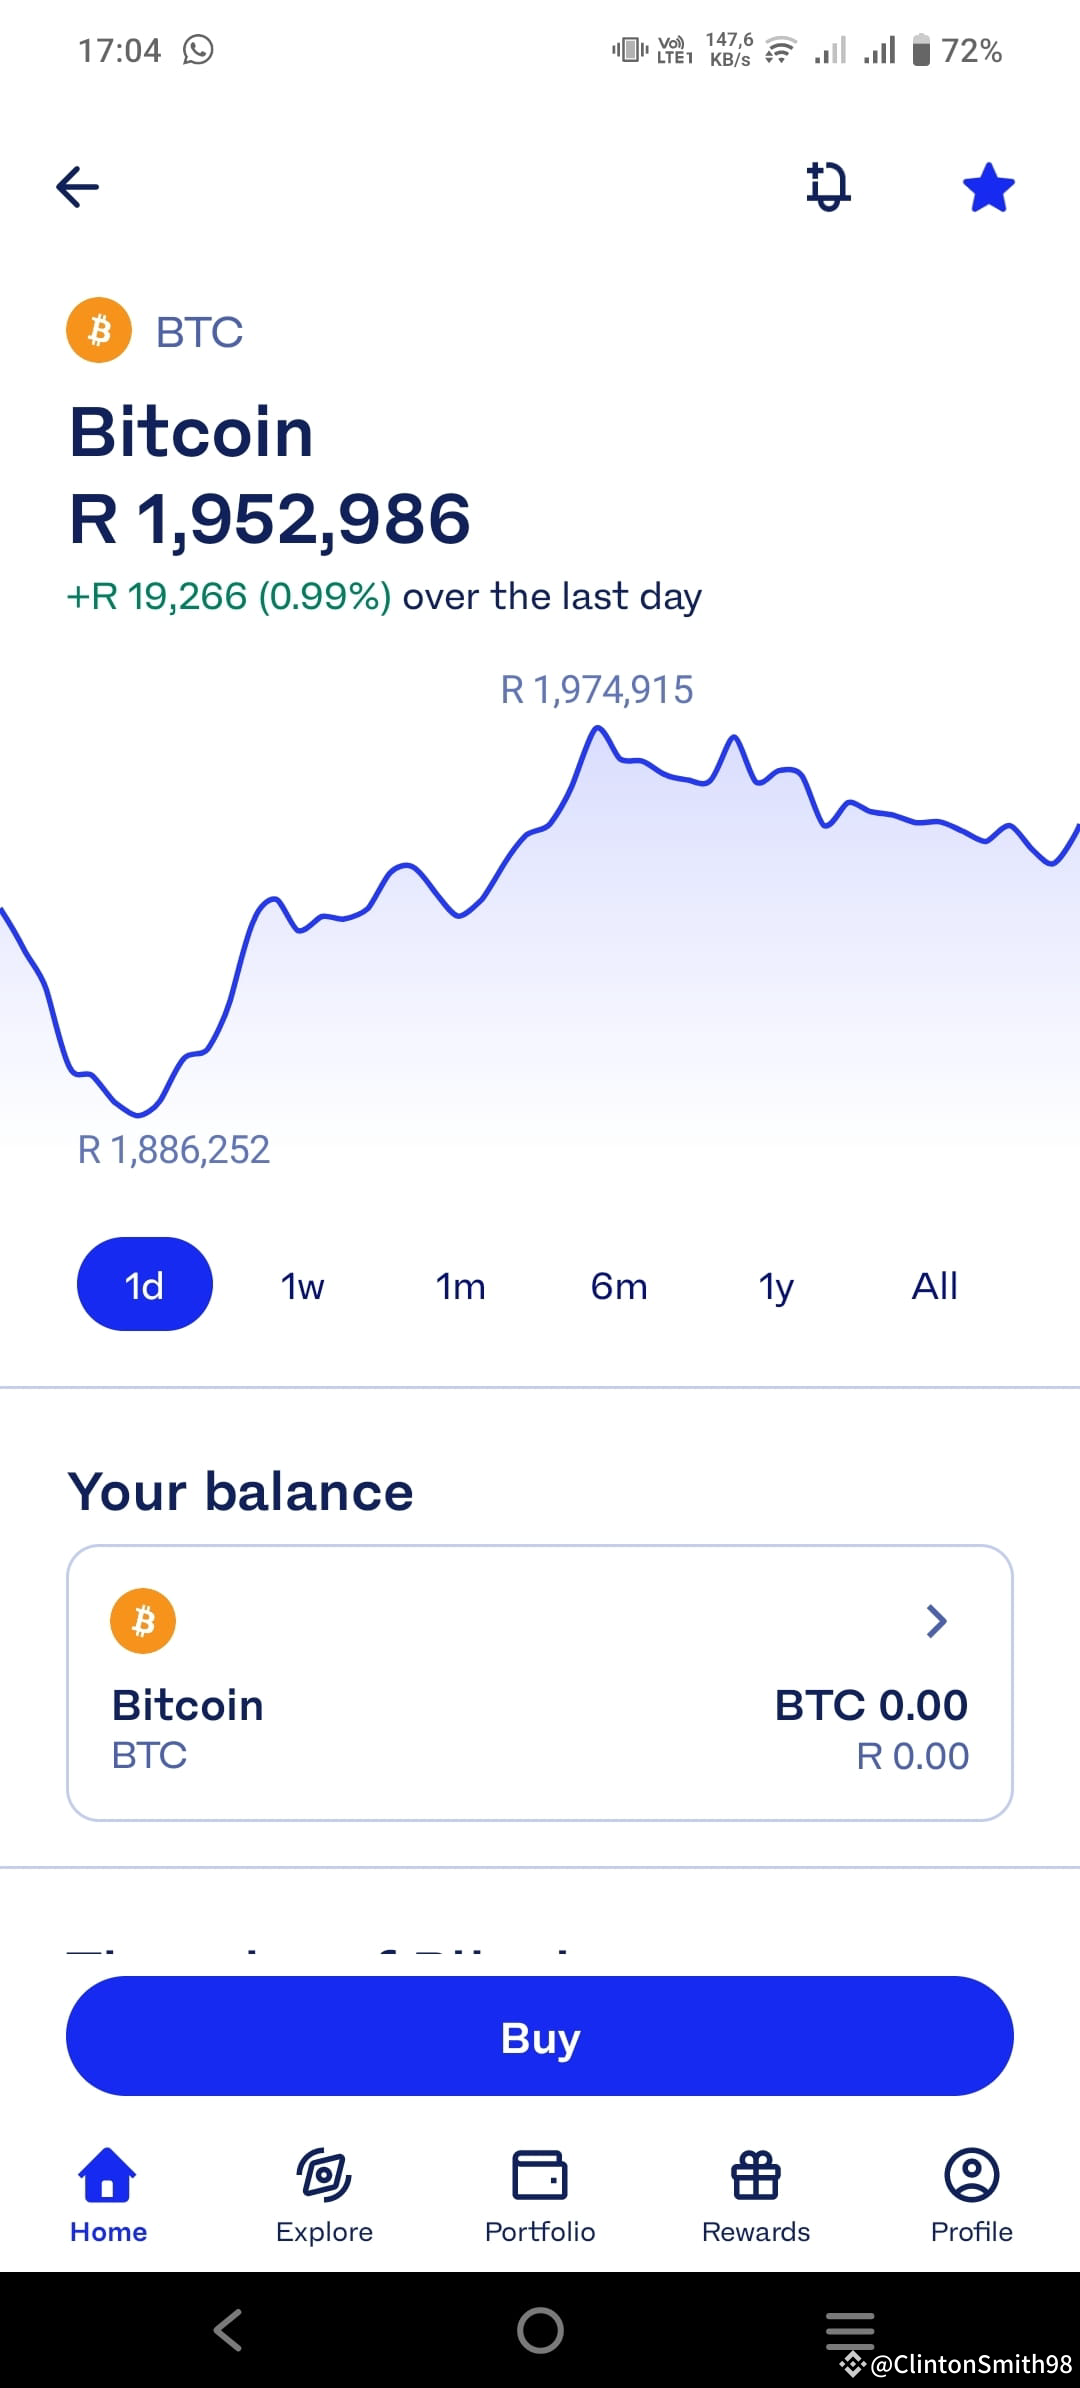Viewport: 1080px width, 2388px height.
Task: Tap the Buy button
Action: pyautogui.click(x=540, y=2036)
